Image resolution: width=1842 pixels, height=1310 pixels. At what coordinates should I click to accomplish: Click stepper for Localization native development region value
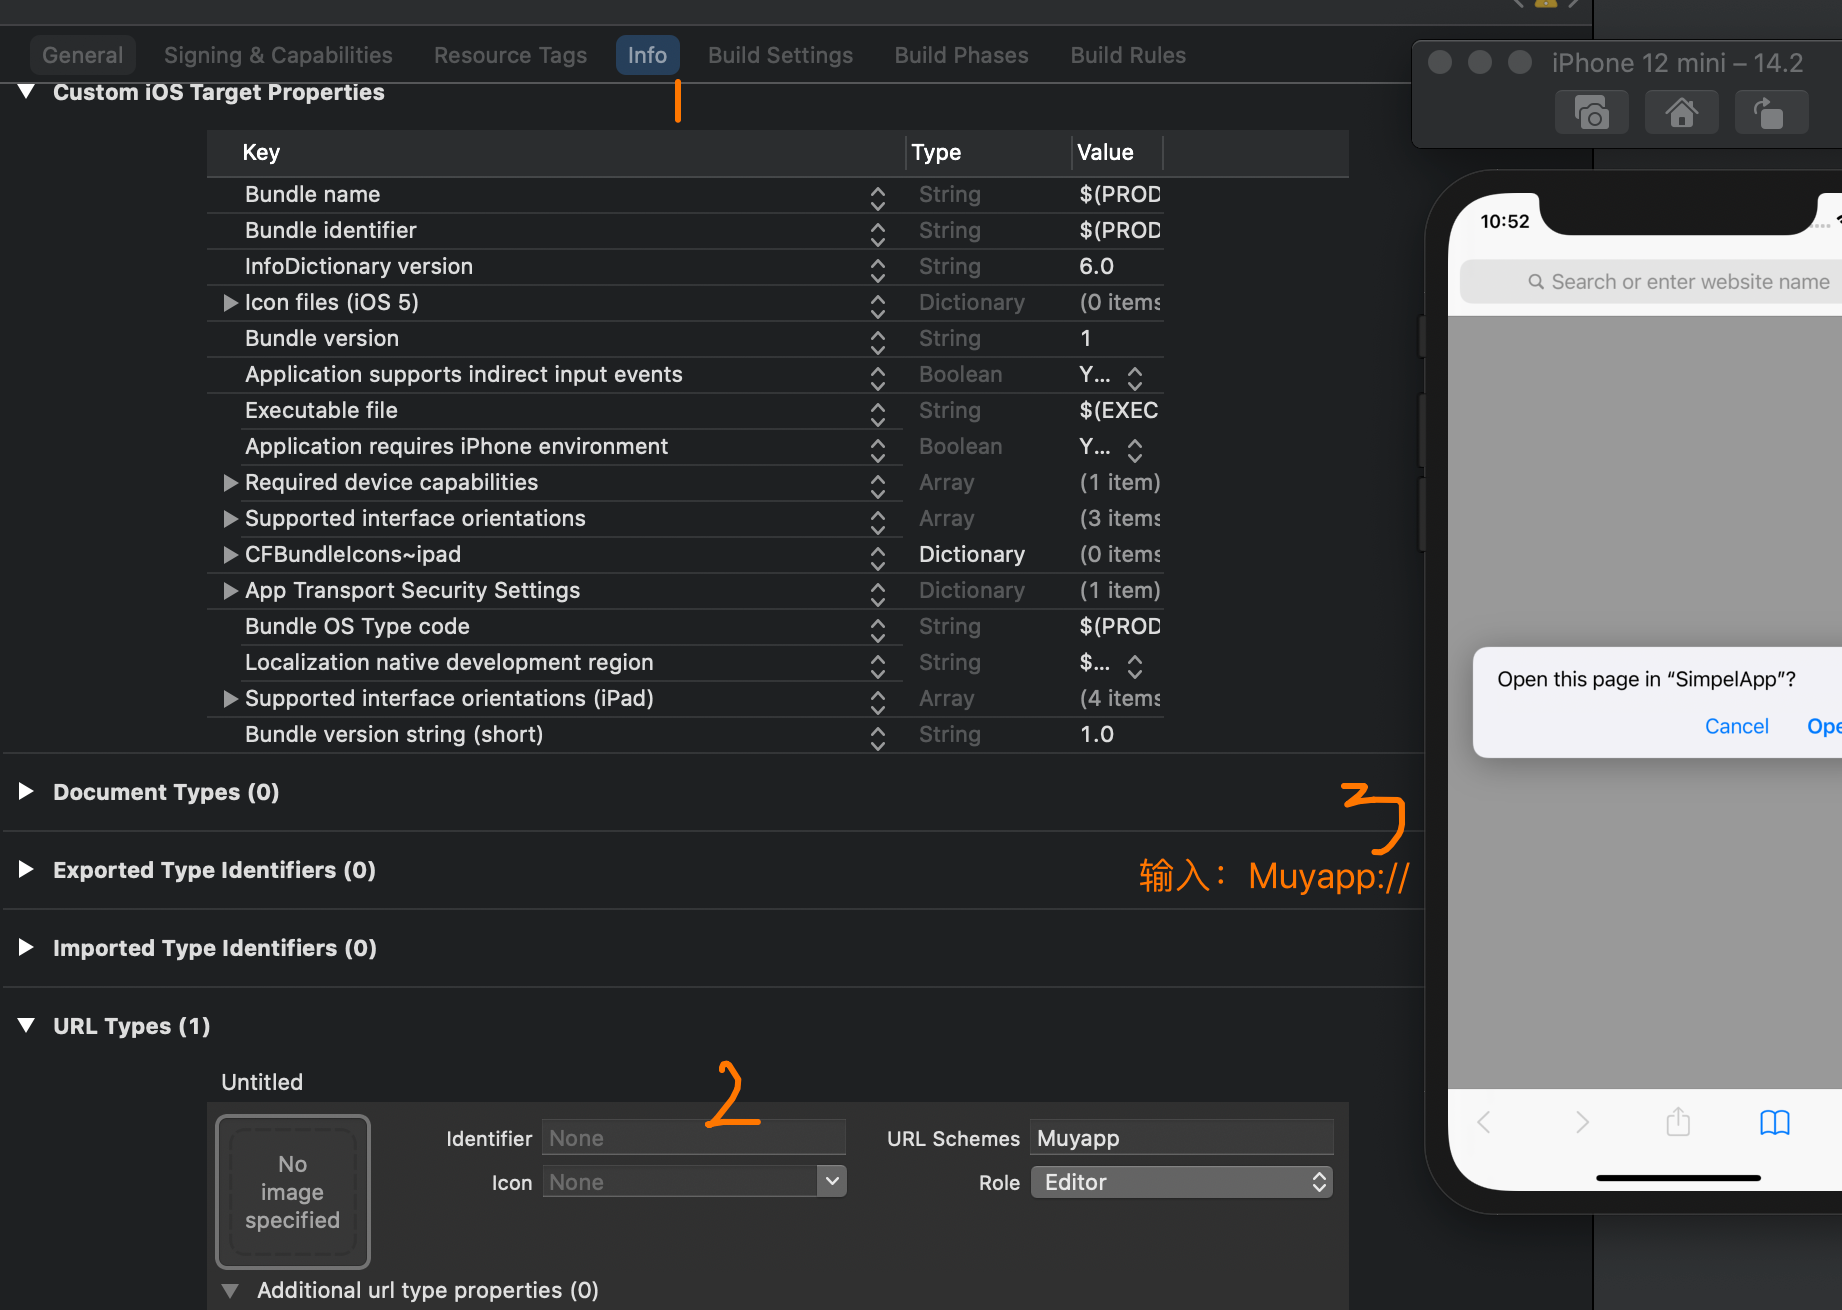tap(1135, 665)
